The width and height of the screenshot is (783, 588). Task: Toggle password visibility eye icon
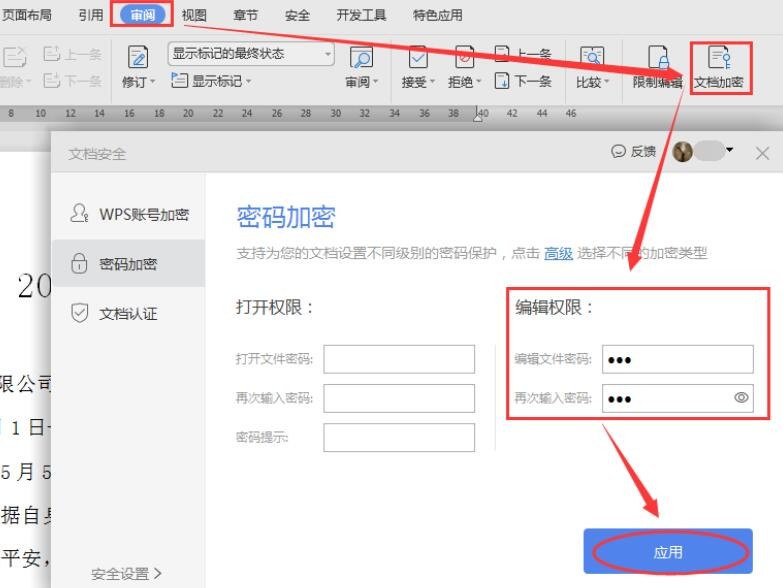[741, 397]
